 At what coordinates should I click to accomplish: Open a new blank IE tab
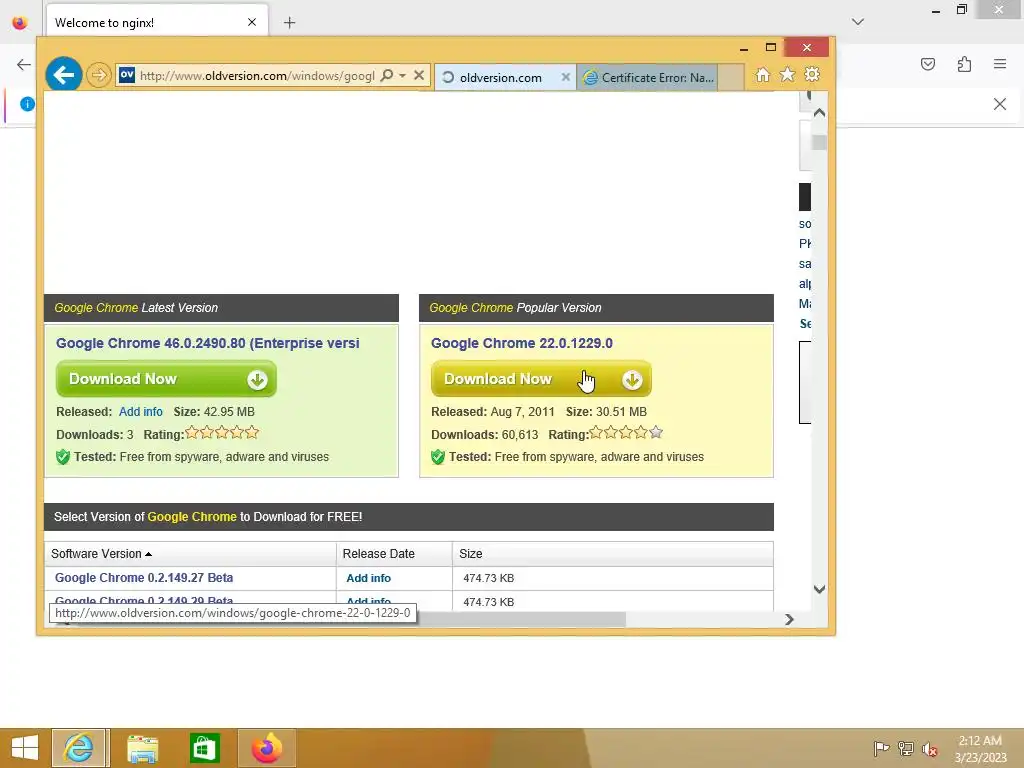731,78
